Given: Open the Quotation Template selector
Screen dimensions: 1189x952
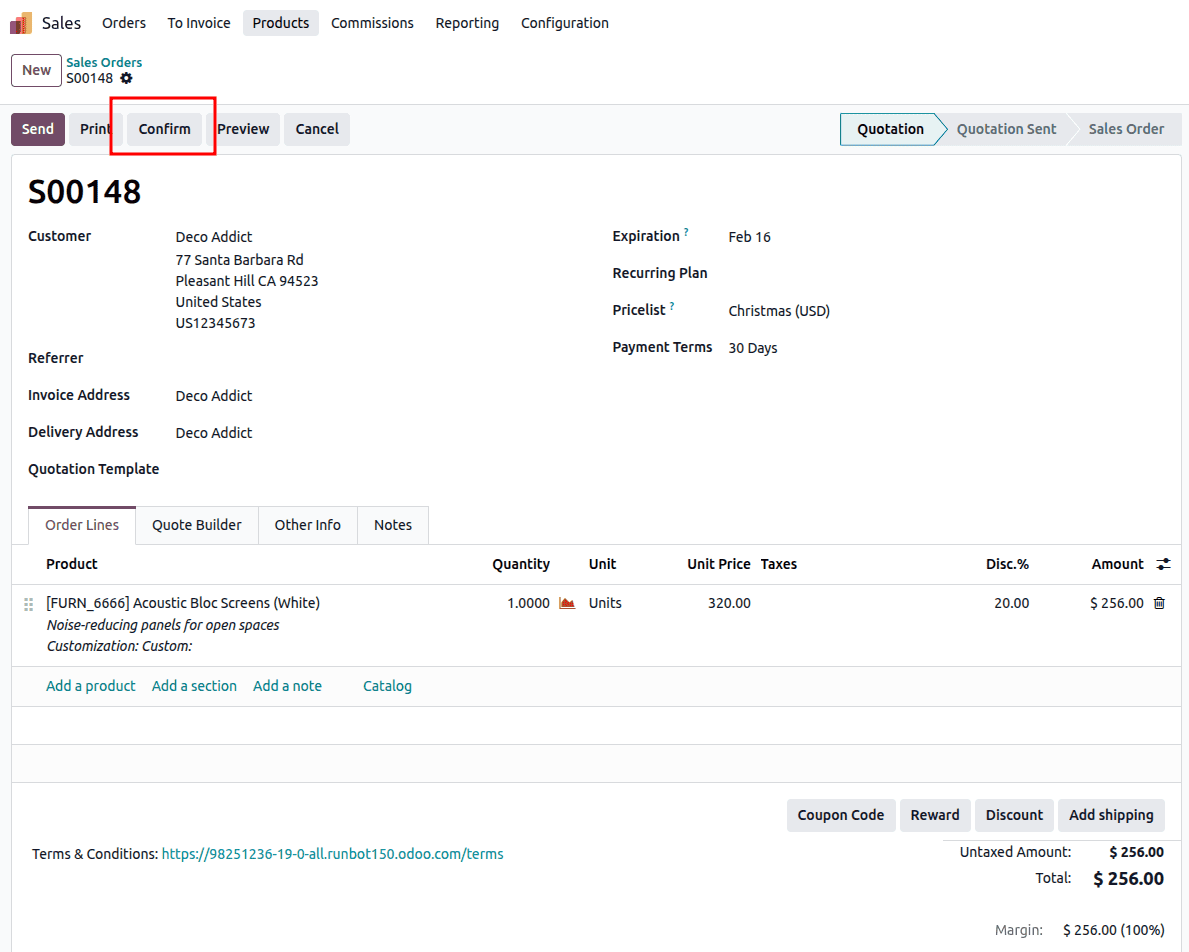Looking at the screenshot, I should coord(250,469).
